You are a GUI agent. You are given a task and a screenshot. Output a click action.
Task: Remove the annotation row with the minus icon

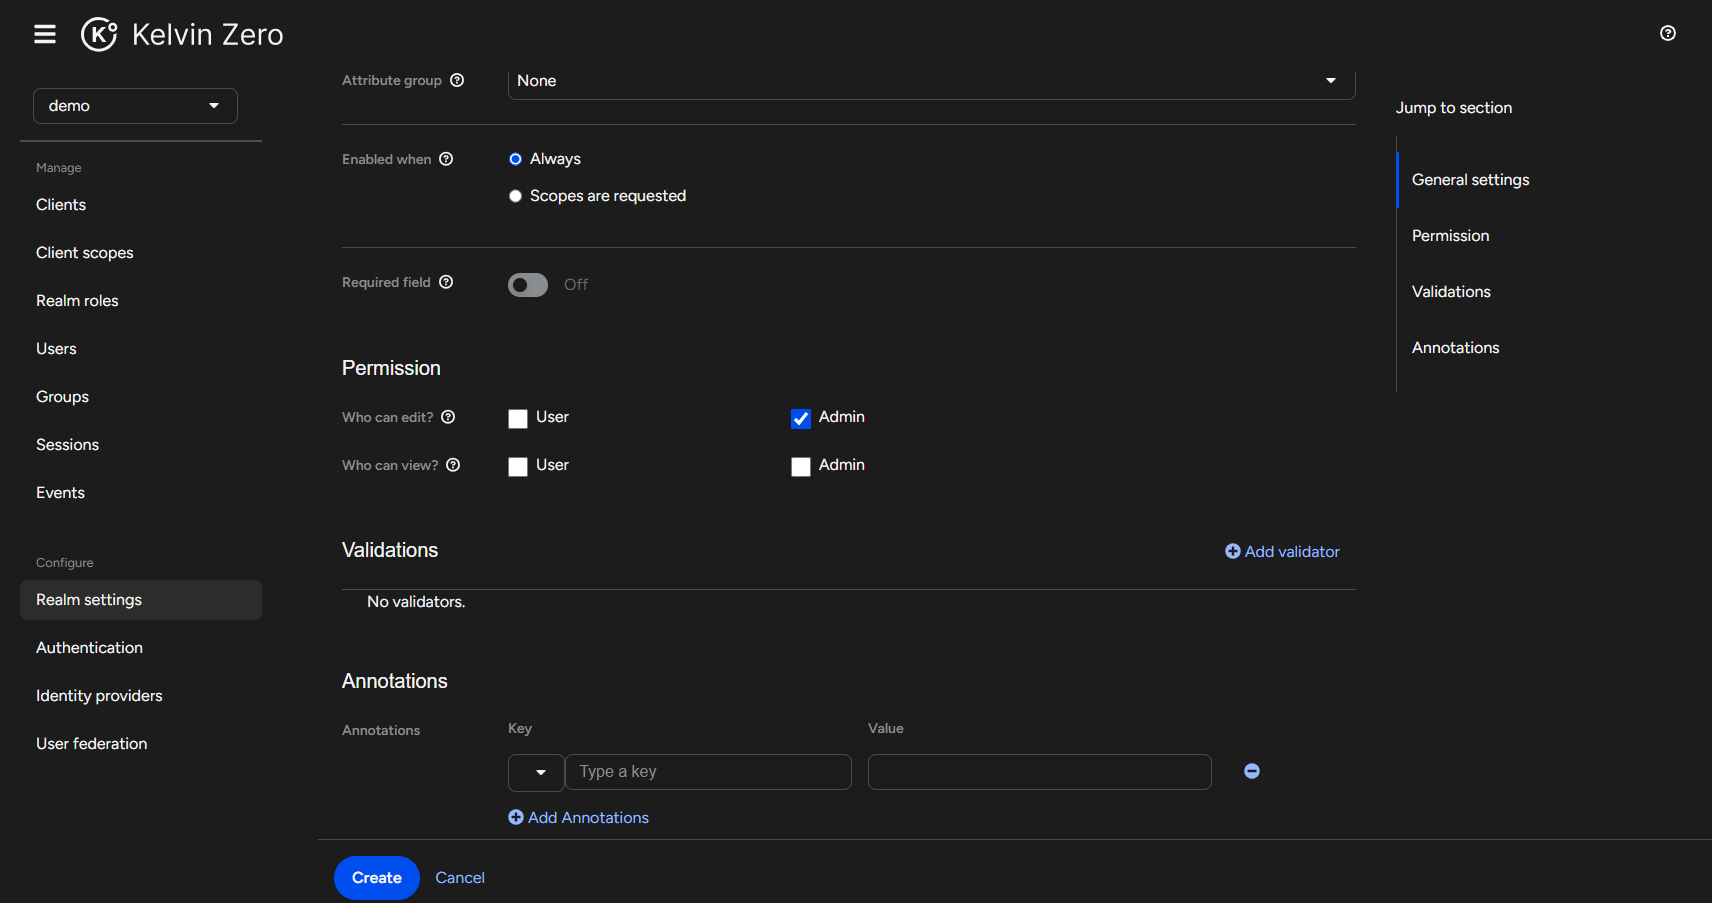(x=1251, y=771)
